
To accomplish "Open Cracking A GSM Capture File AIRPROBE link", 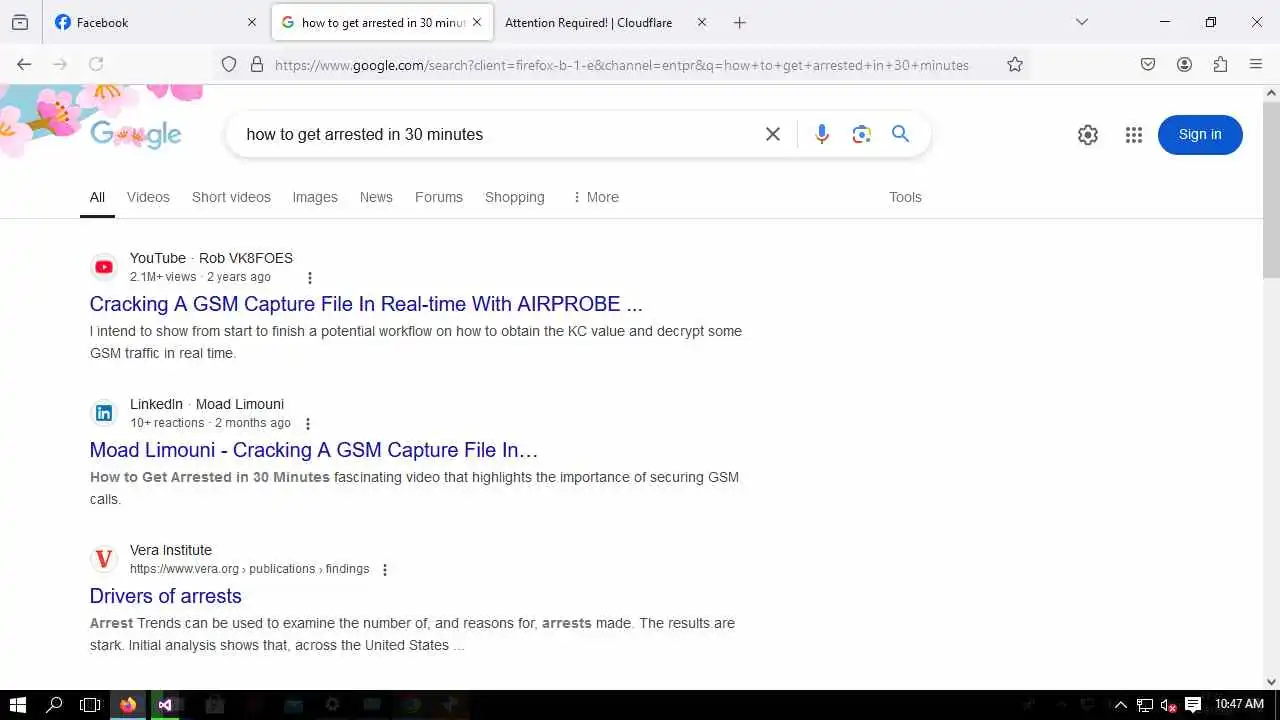I will pyautogui.click(x=366, y=304).
